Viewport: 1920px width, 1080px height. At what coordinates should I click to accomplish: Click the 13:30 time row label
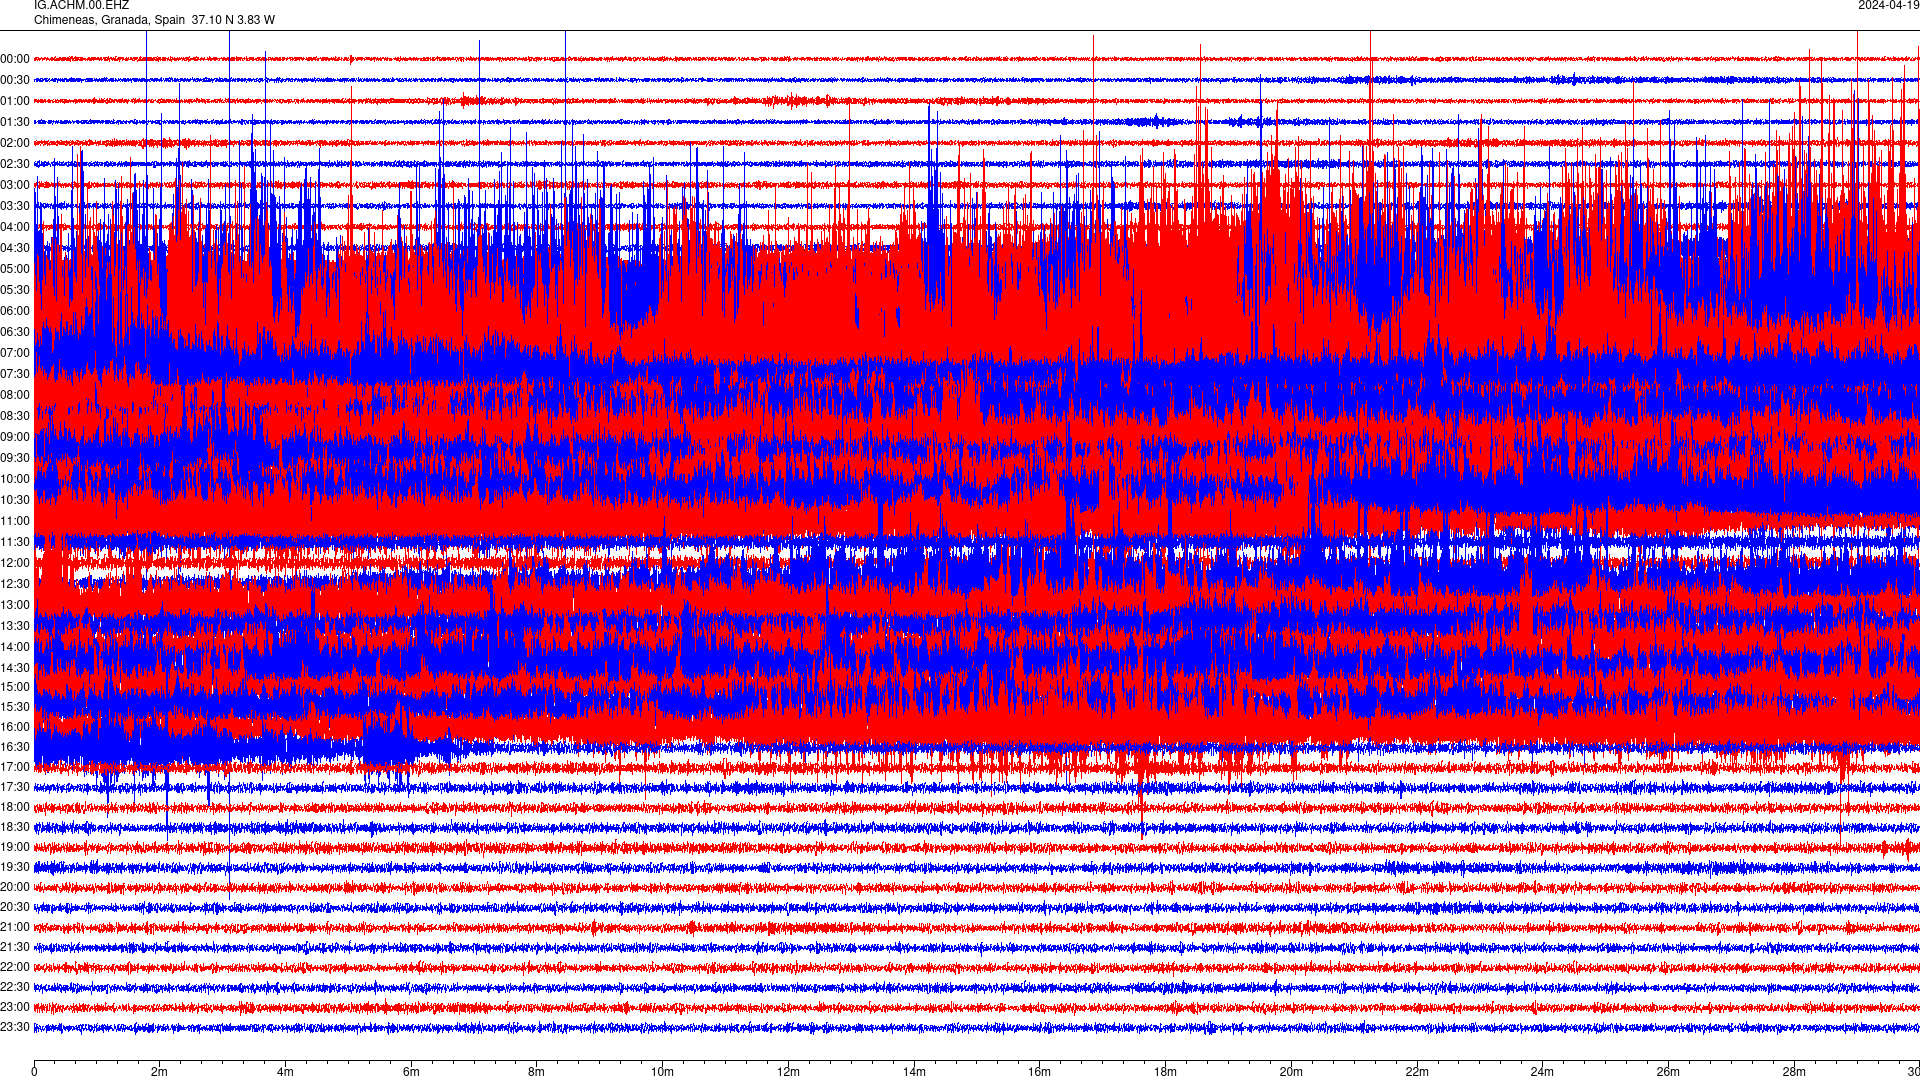[x=15, y=626]
